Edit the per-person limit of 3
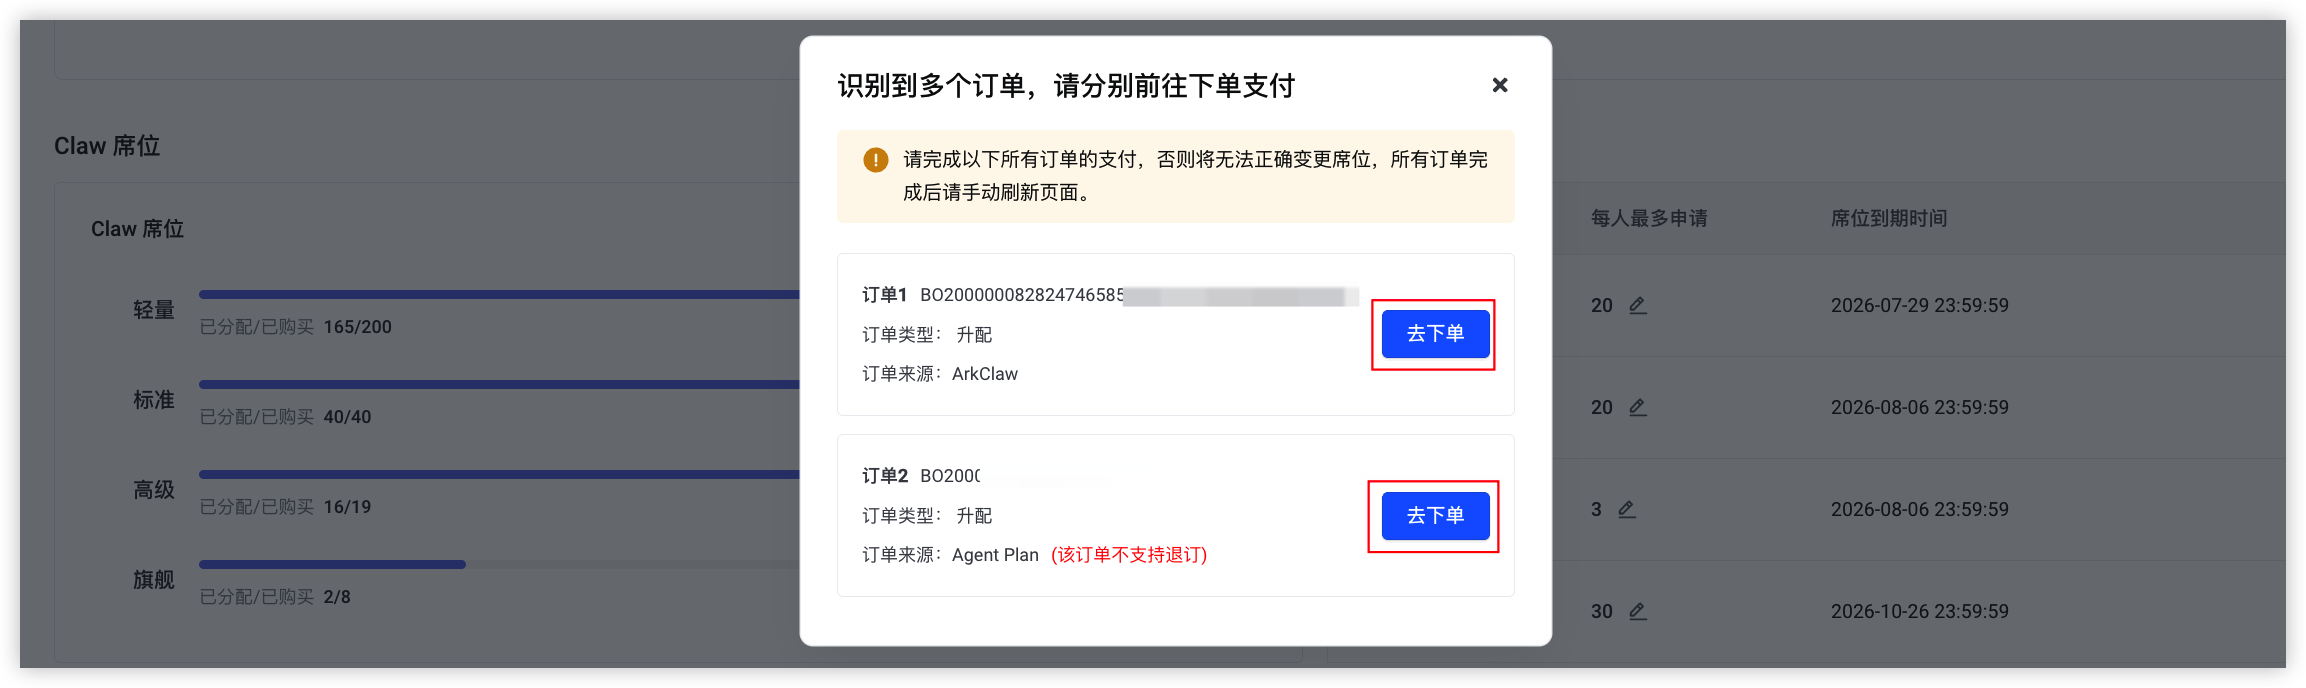This screenshot has height=688, width=2306. 1627,509
